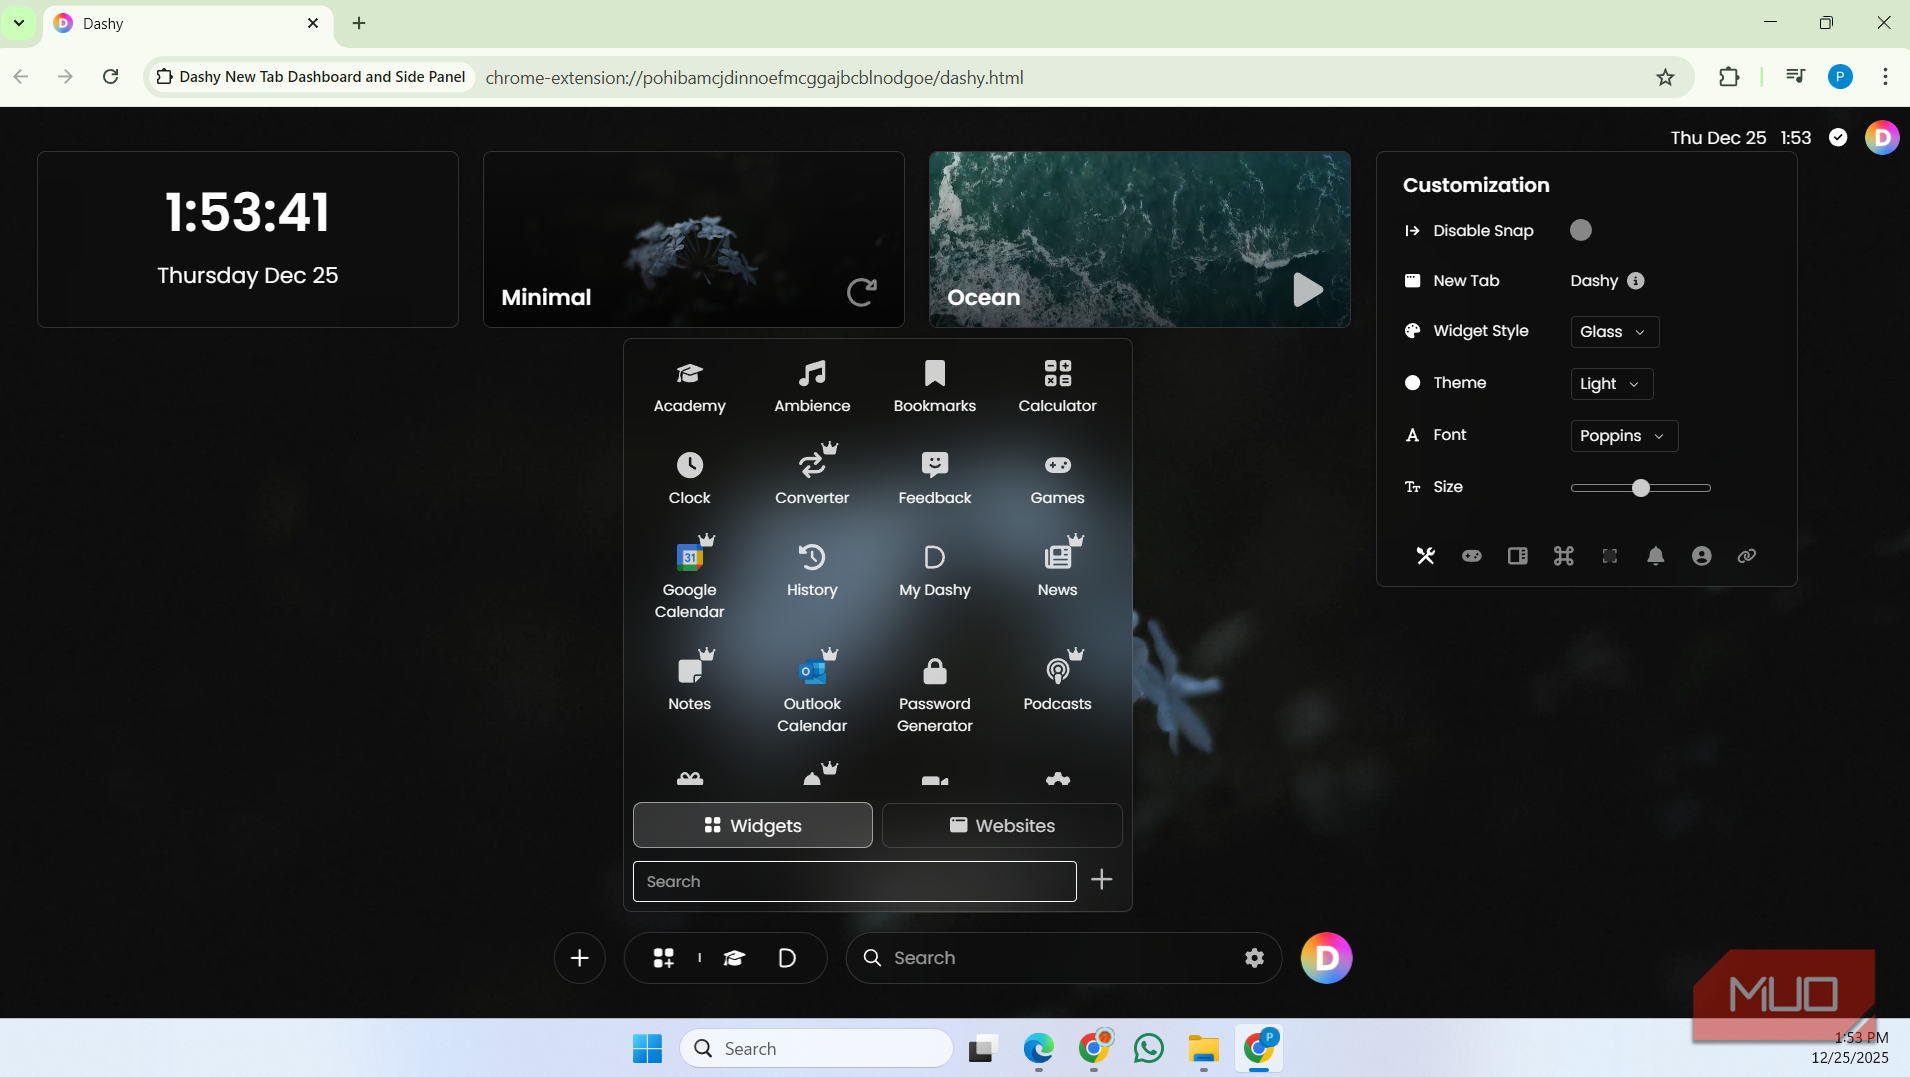This screenshot has height=1077, width=1910.
Task: Click the New Tab Dashy info icon
Action: point(1635,281)
